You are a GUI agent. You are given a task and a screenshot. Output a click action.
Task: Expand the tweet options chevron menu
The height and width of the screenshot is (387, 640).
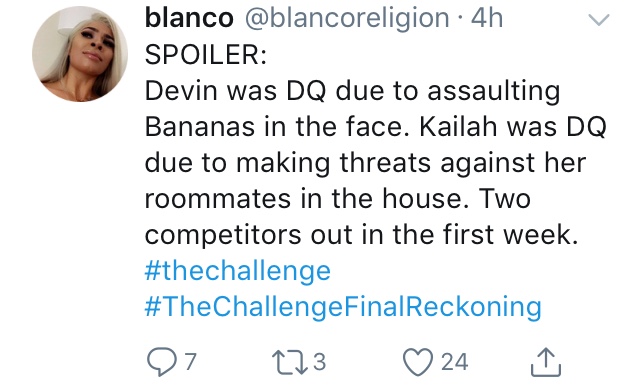click(x=599, y=19)
